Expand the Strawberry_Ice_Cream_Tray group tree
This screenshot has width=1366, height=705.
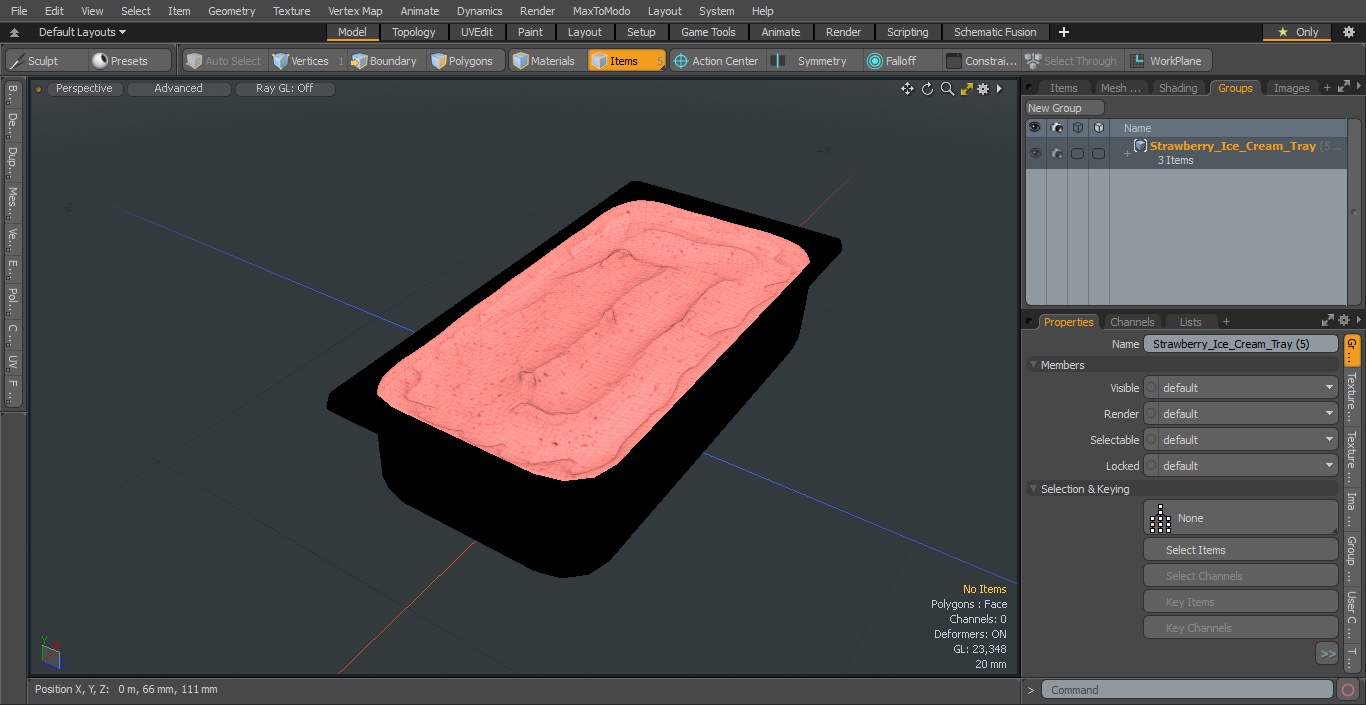(x=1127, y=153)
